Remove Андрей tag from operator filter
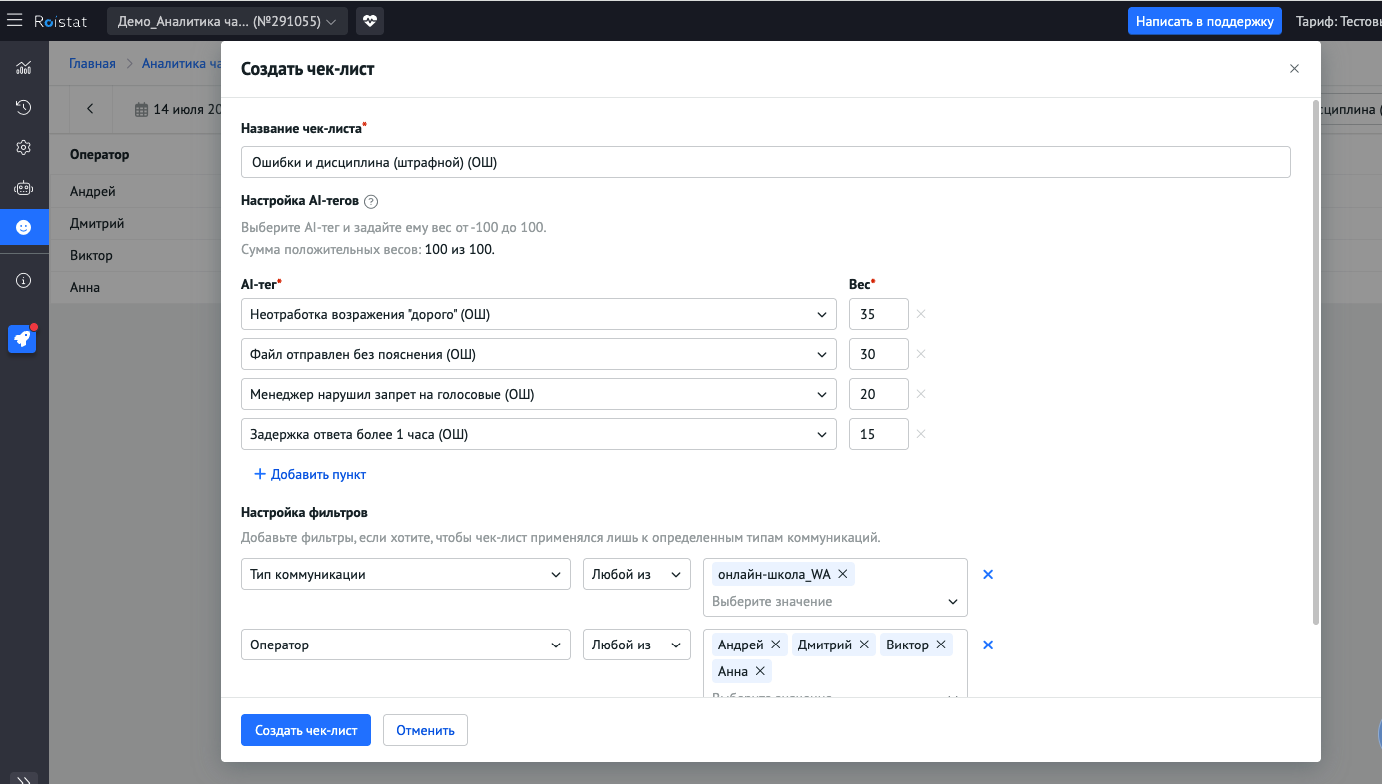 (776, 645)
